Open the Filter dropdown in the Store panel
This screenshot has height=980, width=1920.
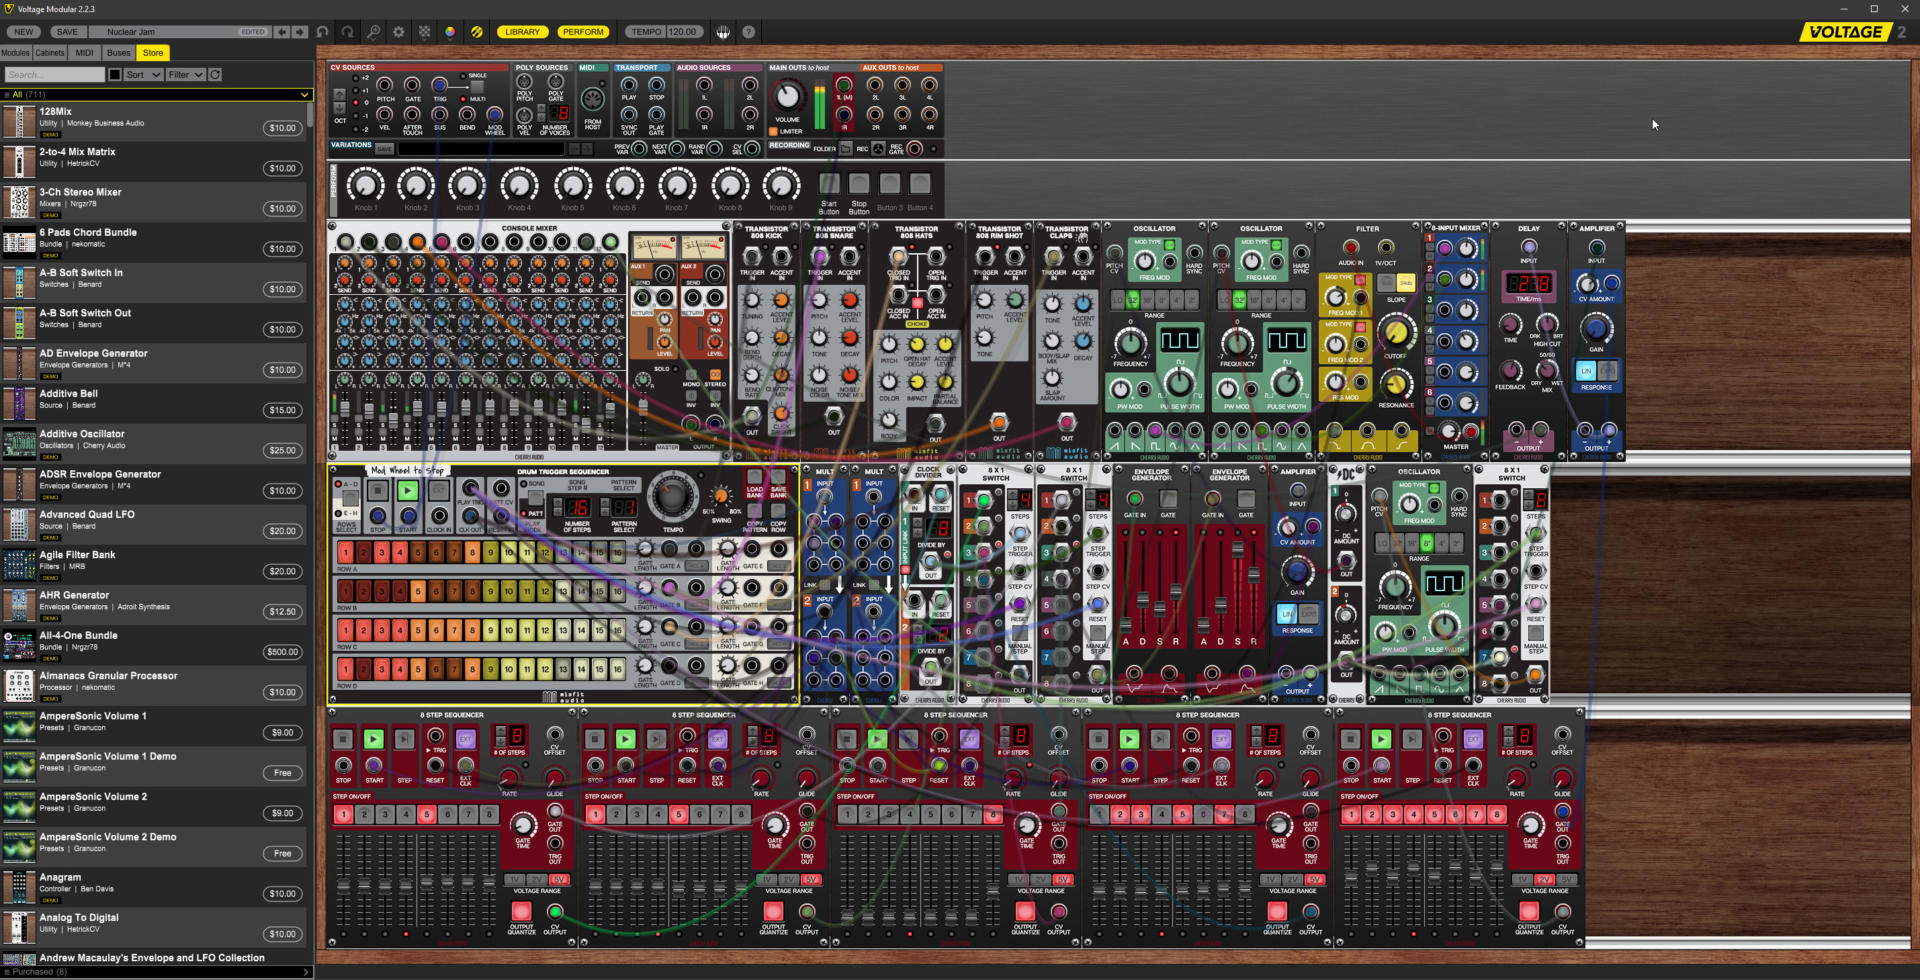pyautogui.click(x=186, y=74)
